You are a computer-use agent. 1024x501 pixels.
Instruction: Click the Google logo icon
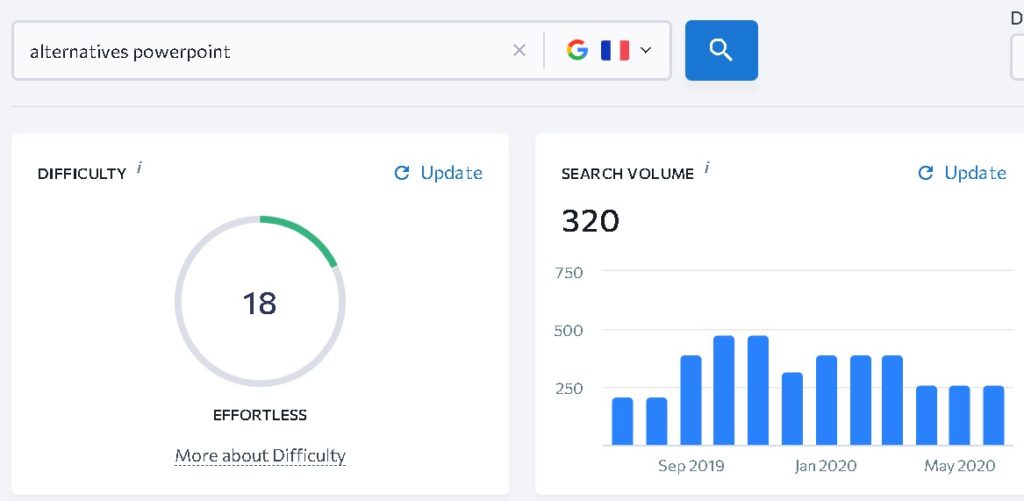(577, 50)
